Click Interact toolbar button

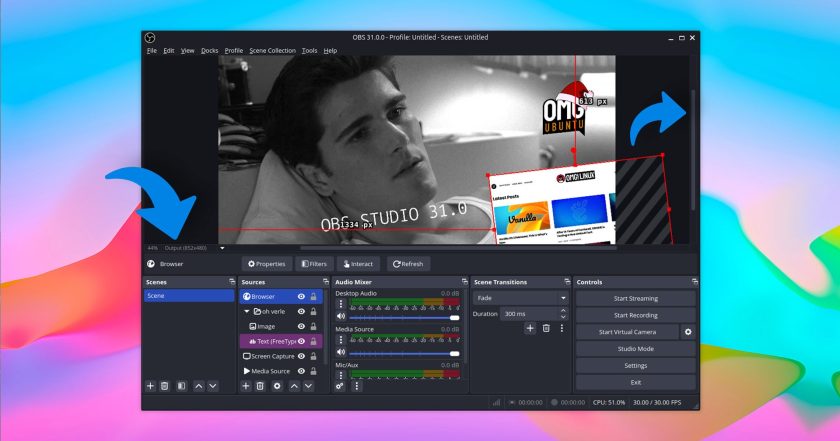(358, 264)
